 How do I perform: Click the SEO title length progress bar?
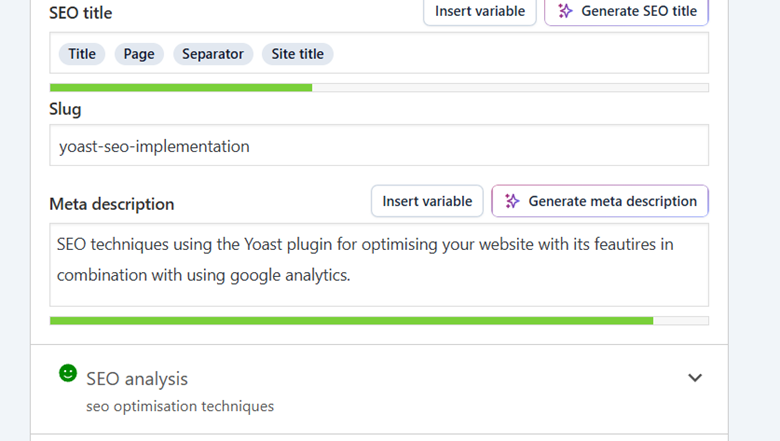[x=379, y=88]
